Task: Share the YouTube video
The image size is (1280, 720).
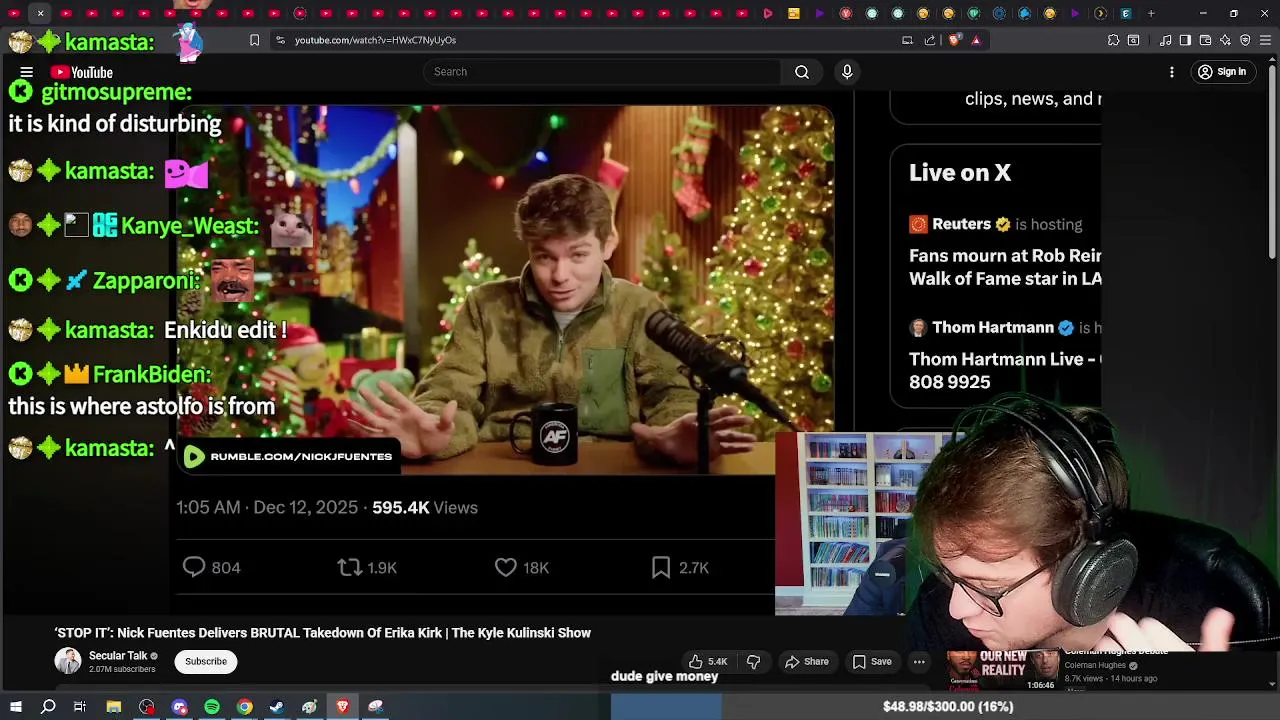Action: click(807, 661)
